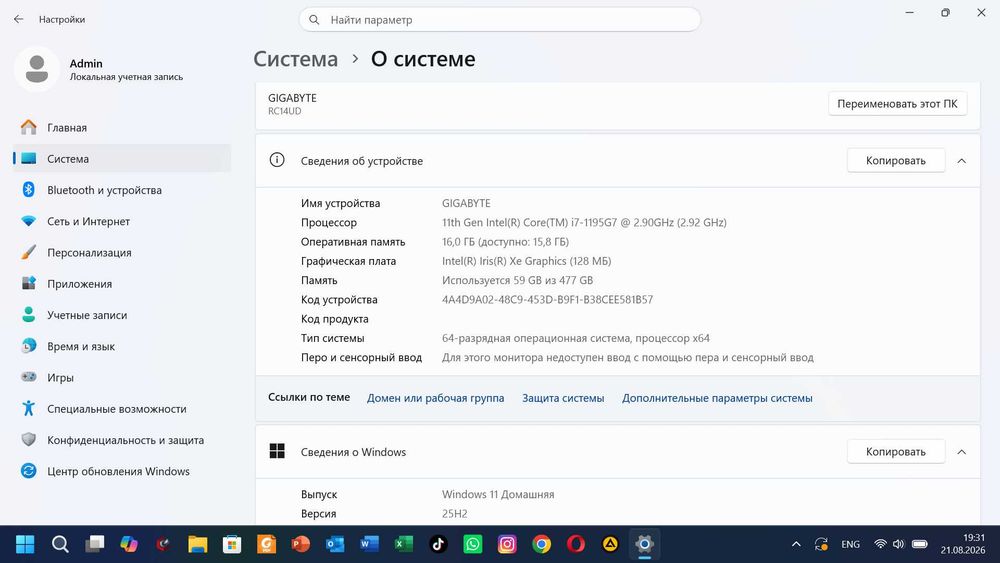The width and height of the screenshot is (1000, 563).
Task: Open taskbar Search
Action: 60,544
